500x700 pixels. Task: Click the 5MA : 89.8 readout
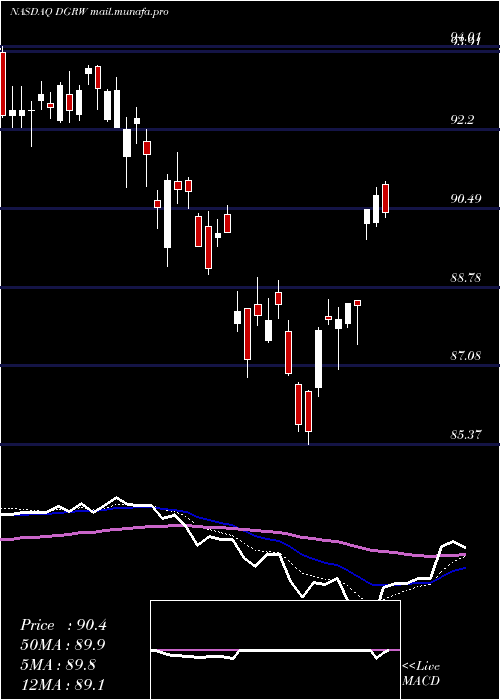(58, 664)
